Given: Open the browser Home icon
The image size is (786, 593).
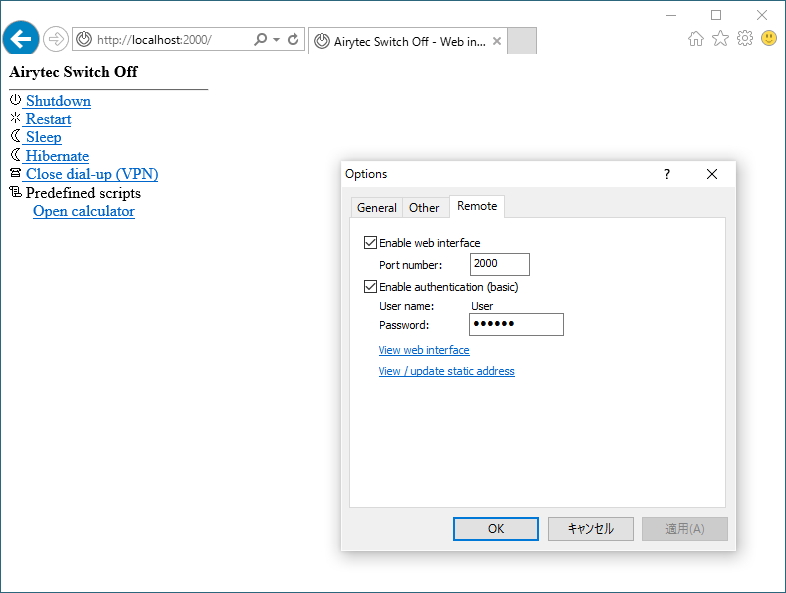Looking at the screenshot, I should coord(695,38).
